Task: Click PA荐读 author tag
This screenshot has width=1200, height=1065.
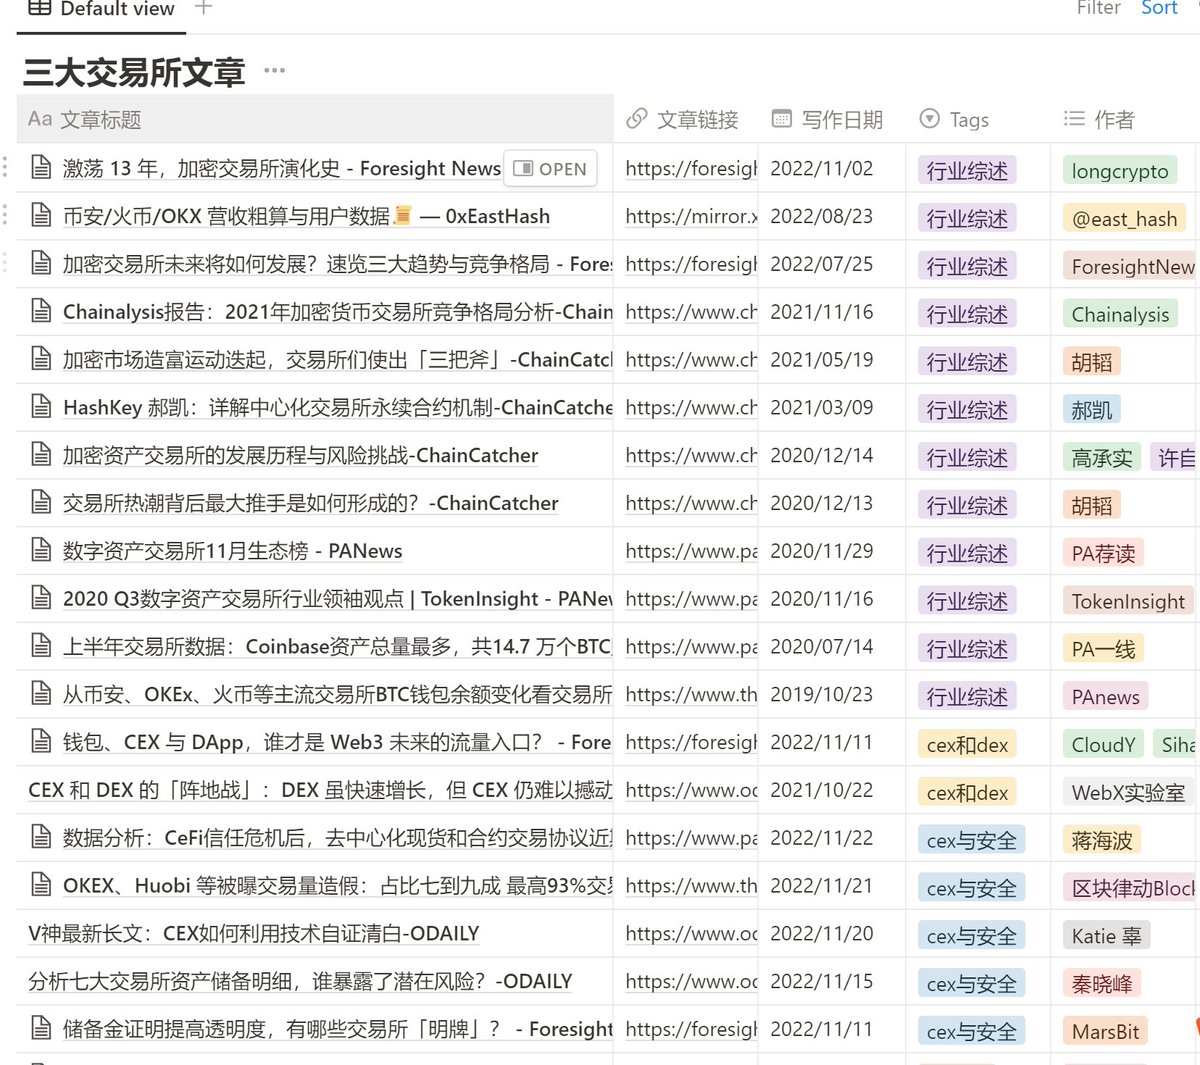Action: pos(1104,553)
